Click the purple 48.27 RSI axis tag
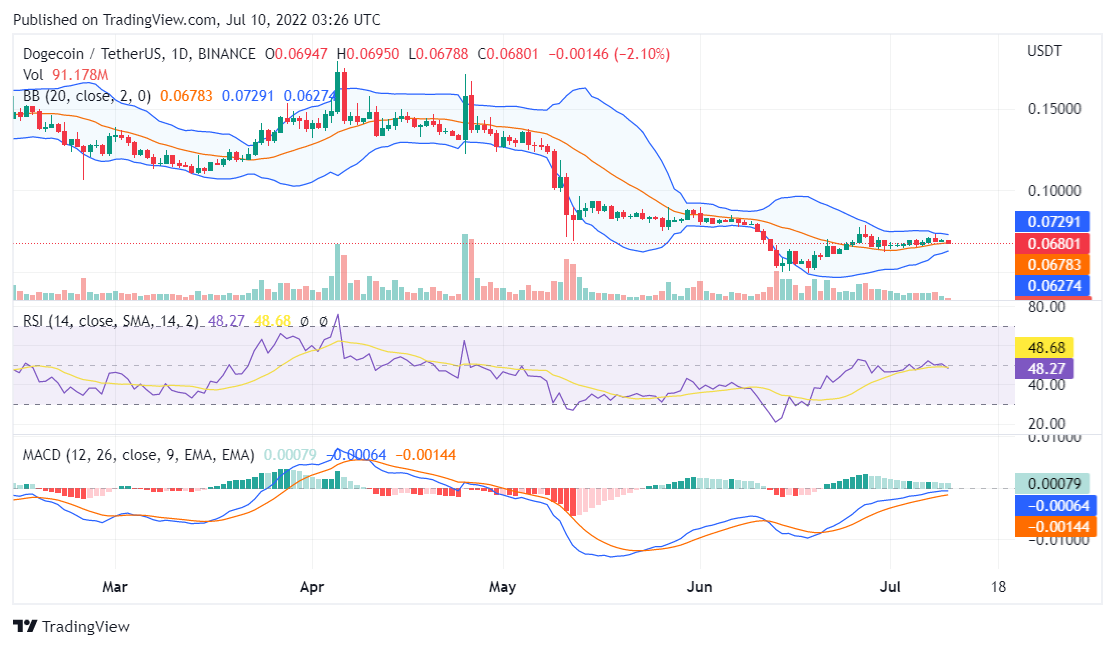 point(1045,368)
